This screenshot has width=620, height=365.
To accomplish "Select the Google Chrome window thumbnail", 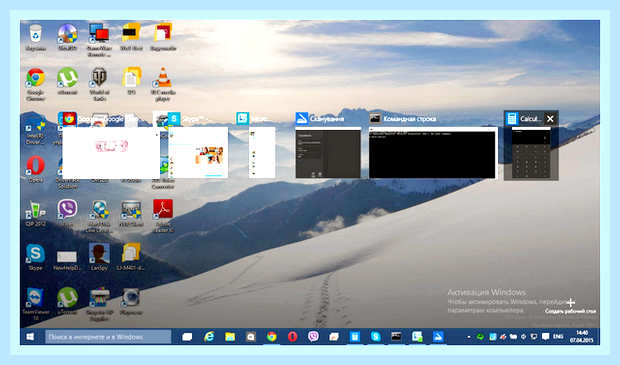I will [111, 153].
